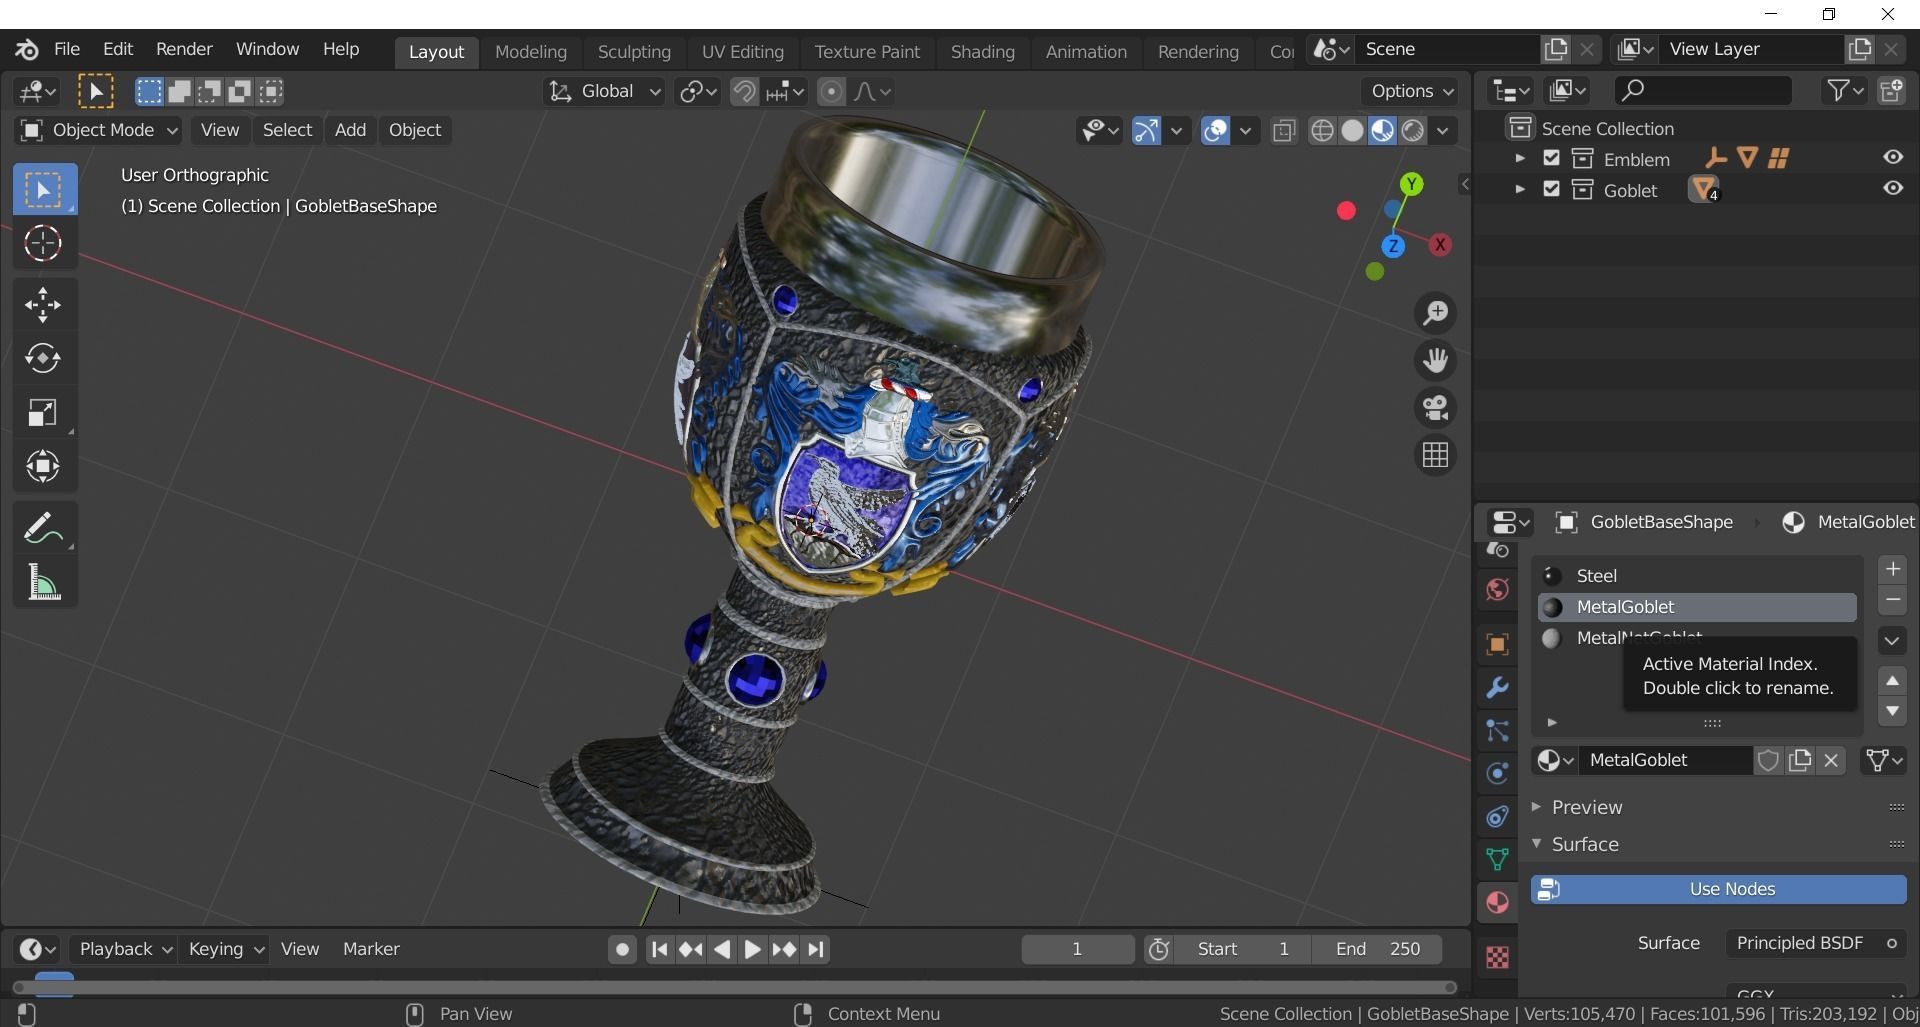Toggle snapping magnet
The image size is (1920, 1027).
(x=743, y=92)
